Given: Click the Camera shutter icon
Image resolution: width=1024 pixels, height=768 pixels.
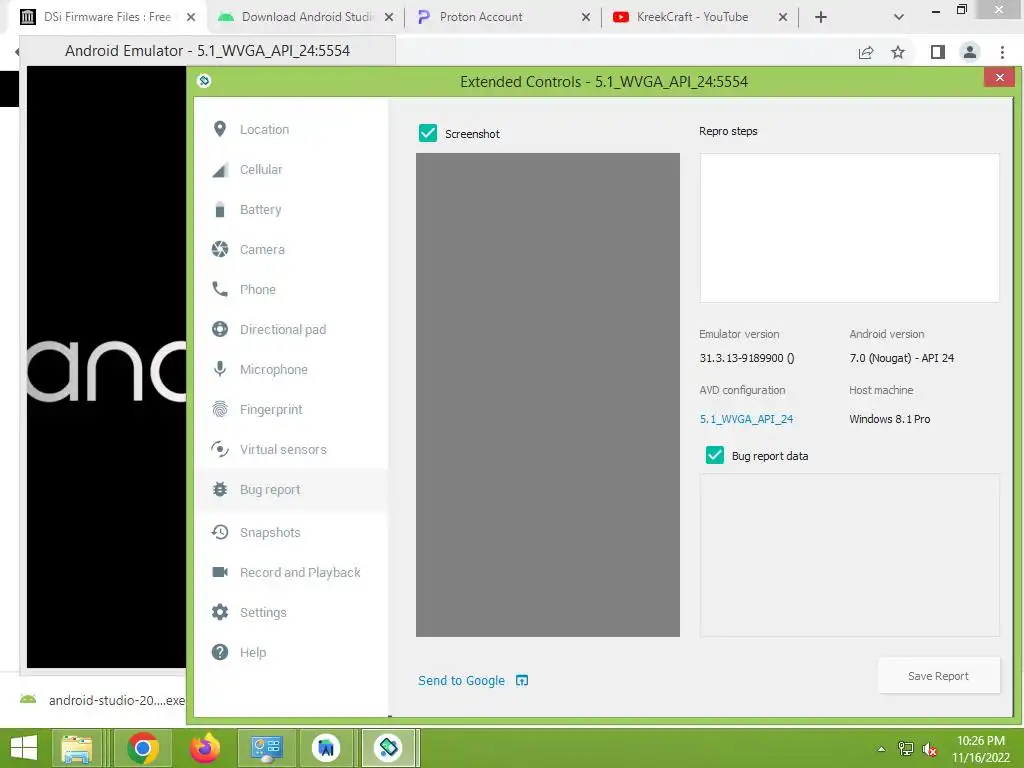Looking at the screenshot, I should pos(220,249).
